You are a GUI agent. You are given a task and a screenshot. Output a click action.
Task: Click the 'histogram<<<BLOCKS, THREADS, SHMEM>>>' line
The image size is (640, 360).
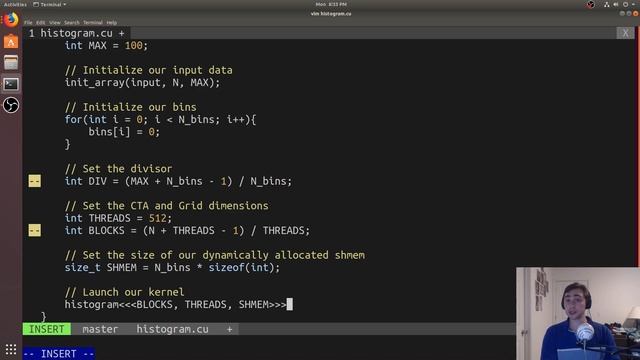click(x=176, y=304)
